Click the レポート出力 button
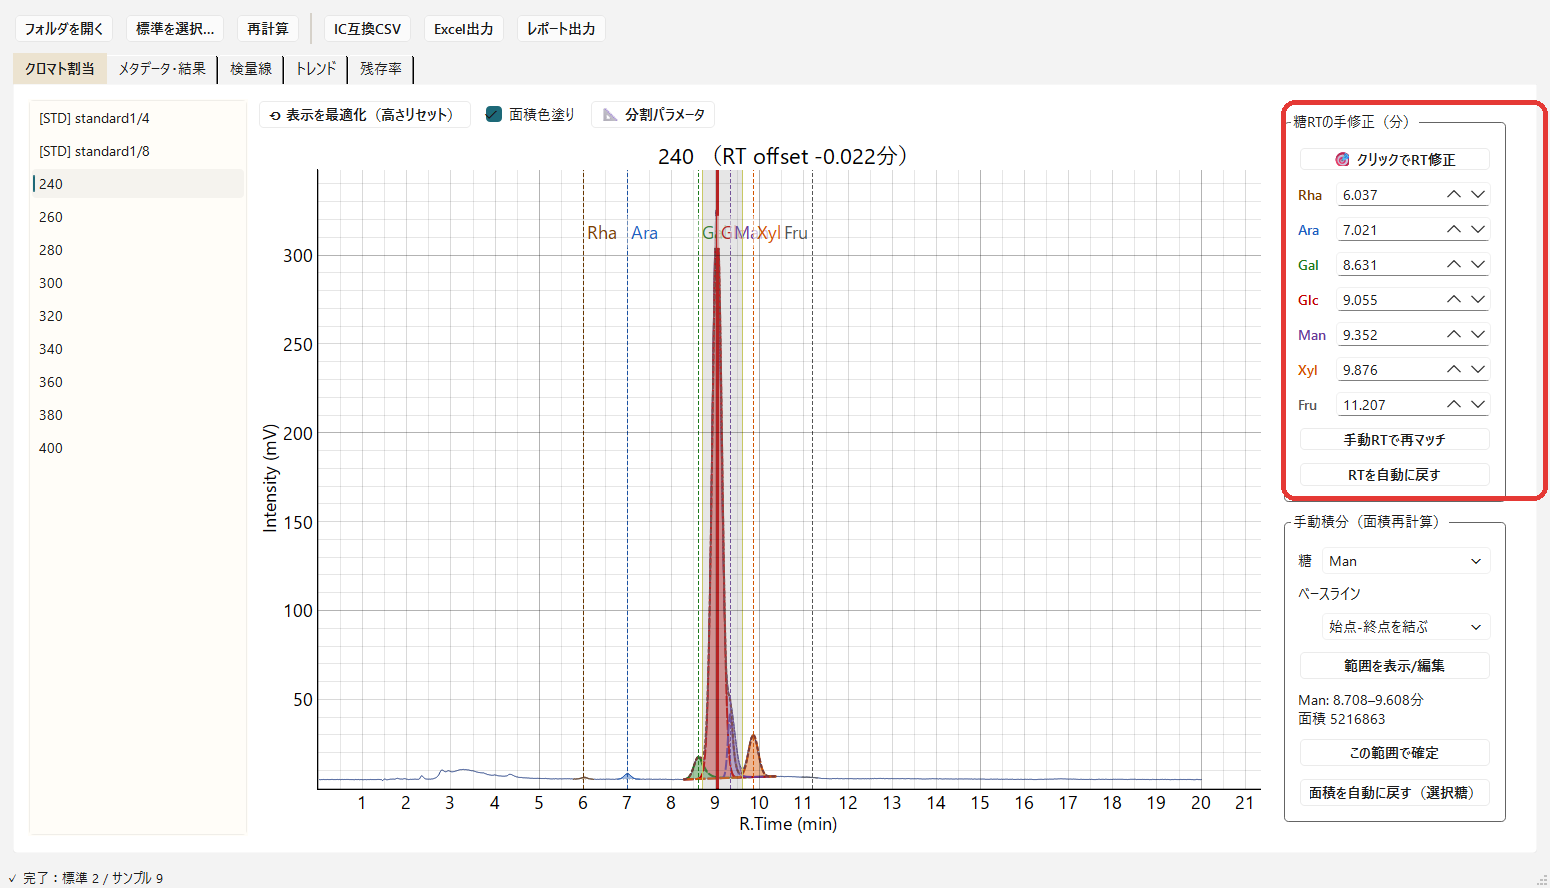 (x=561, y=29)
